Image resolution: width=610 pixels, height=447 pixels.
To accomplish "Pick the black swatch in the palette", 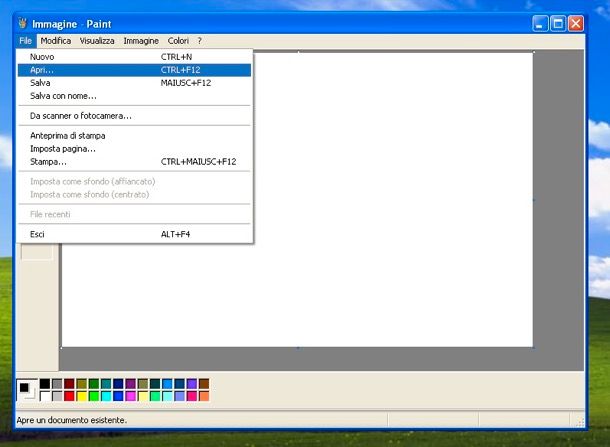I will coord(45,384).
